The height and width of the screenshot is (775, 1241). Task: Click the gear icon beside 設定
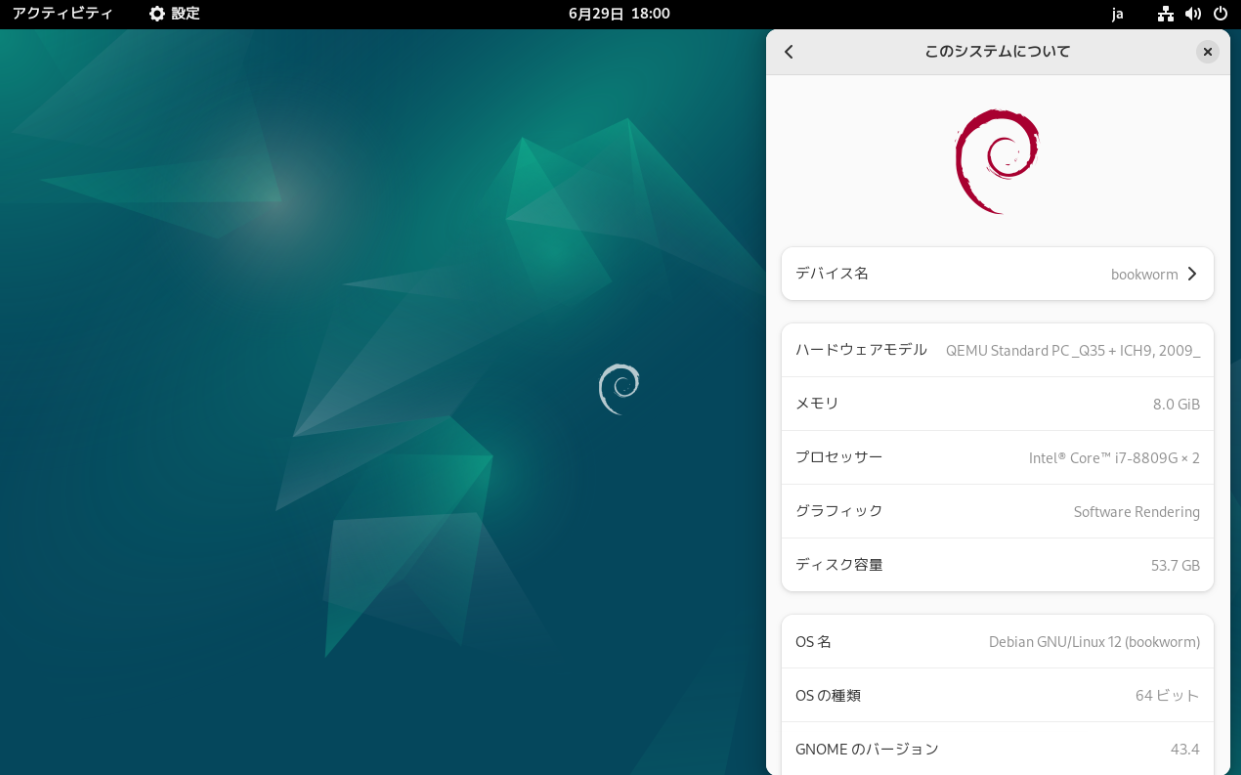[x=155, y=14]
